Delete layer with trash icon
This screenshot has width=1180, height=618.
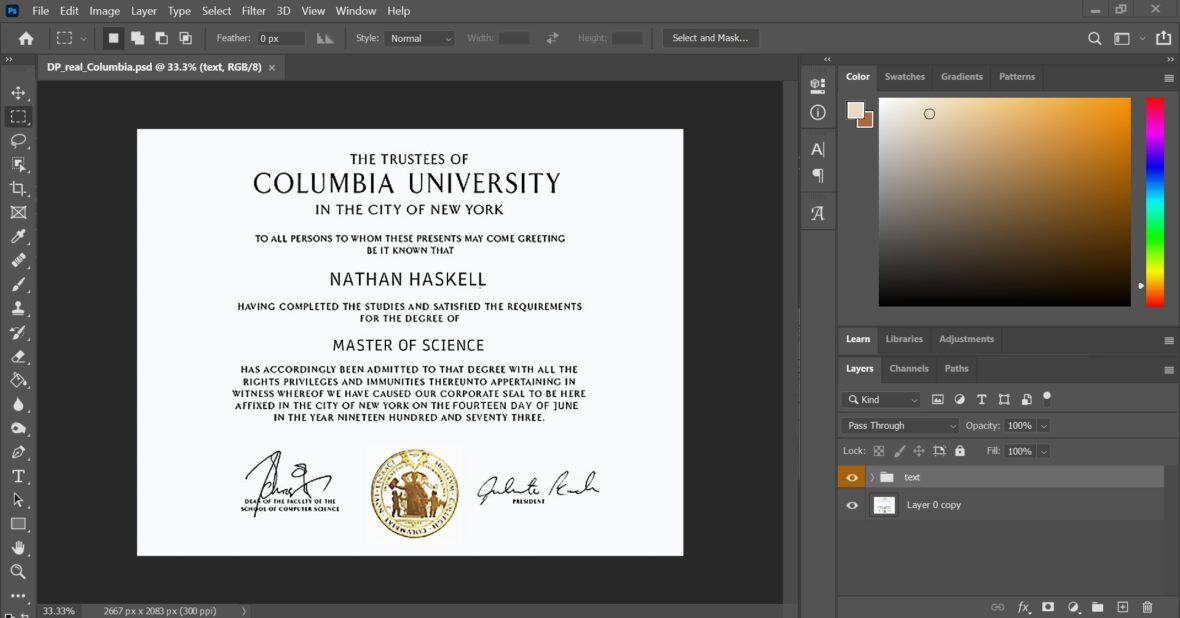coord(1147,607)
